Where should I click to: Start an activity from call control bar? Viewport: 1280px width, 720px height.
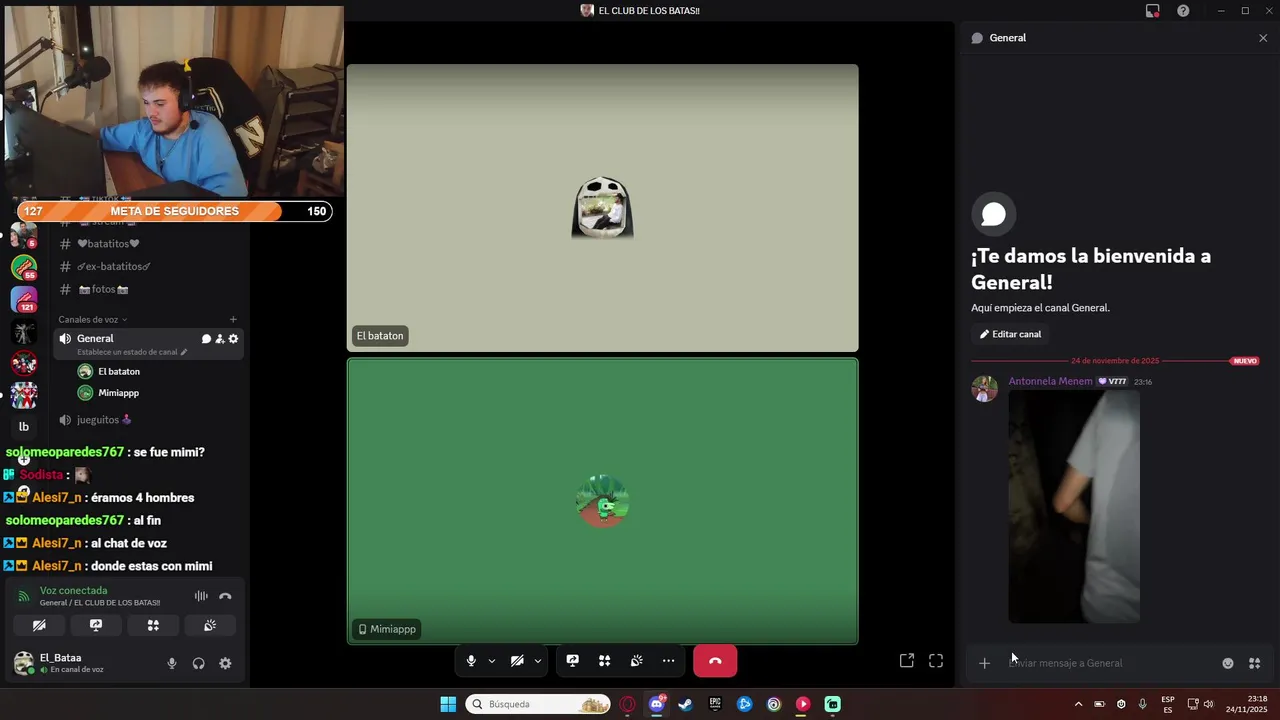tap(605, 661)
